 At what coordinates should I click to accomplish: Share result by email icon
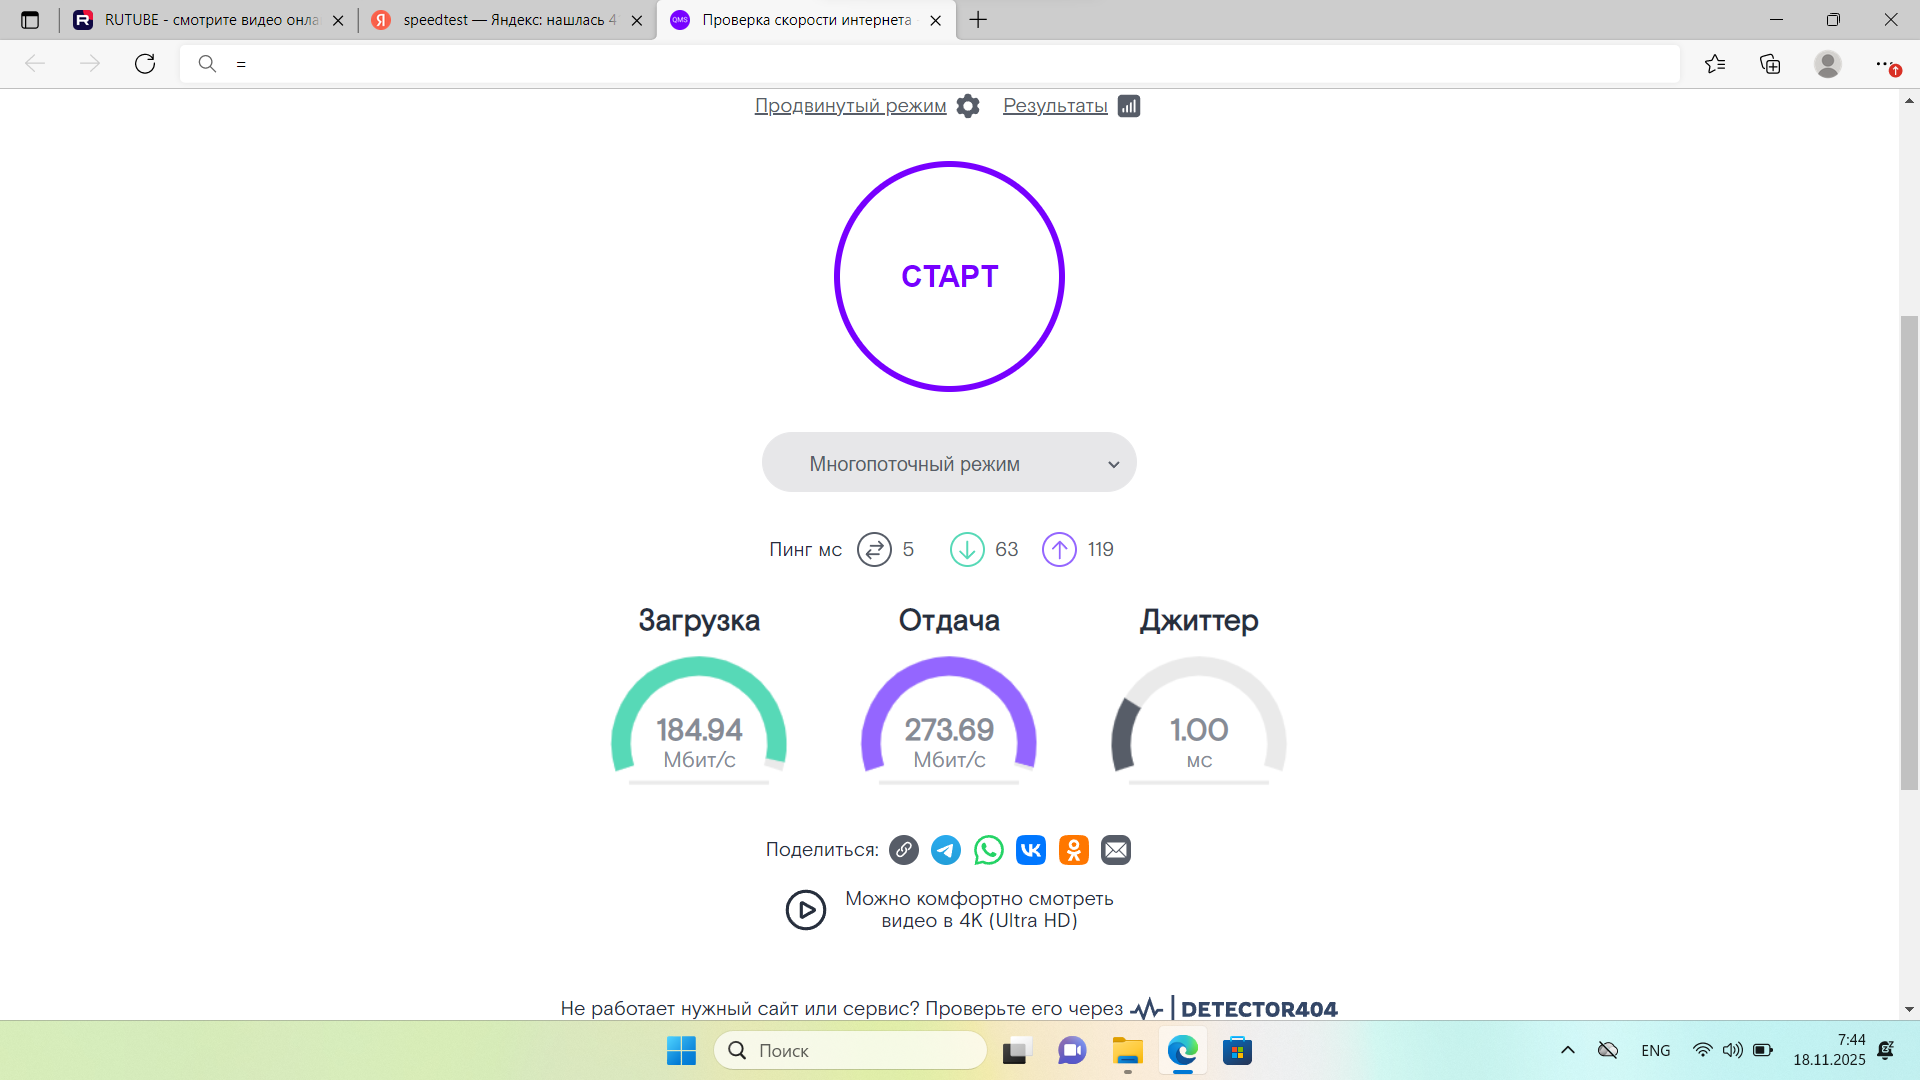point(1116,850)
